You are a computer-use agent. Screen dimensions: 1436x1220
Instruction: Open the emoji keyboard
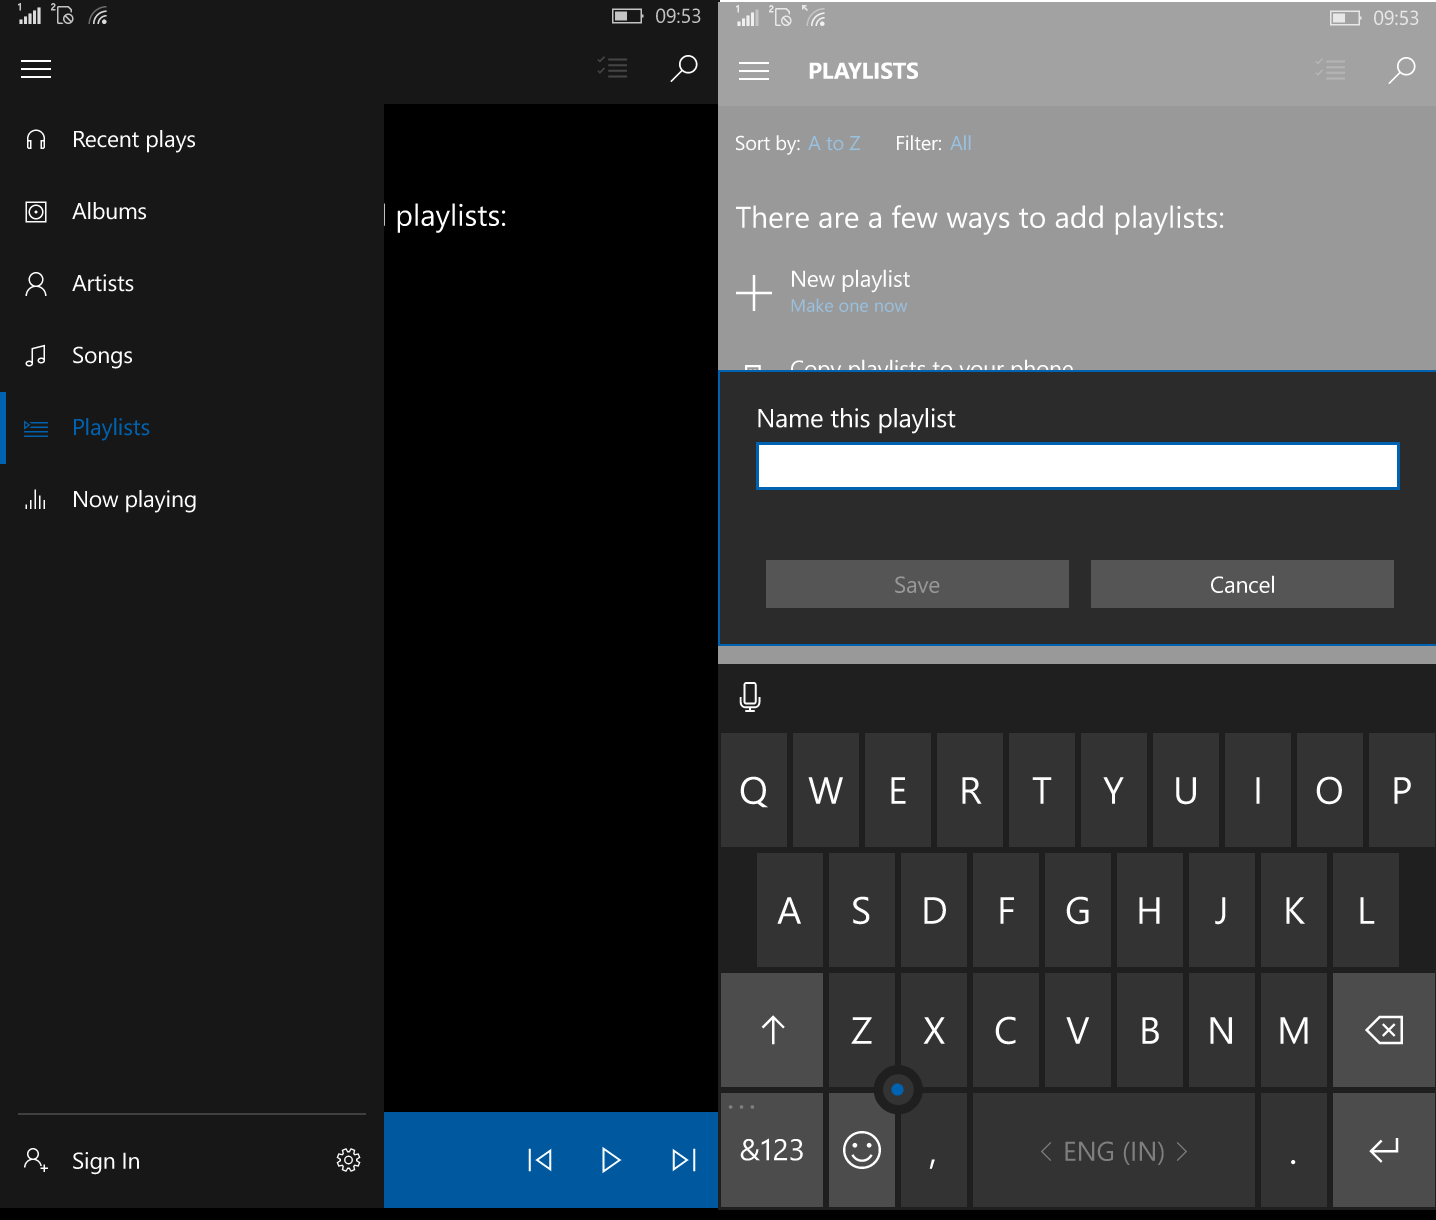tap(861, 1150)
